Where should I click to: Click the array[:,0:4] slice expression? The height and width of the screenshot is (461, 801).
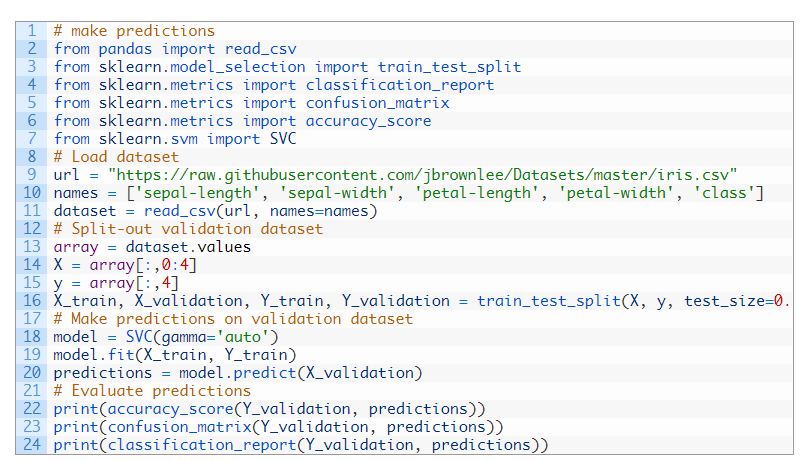coord(143,265)
